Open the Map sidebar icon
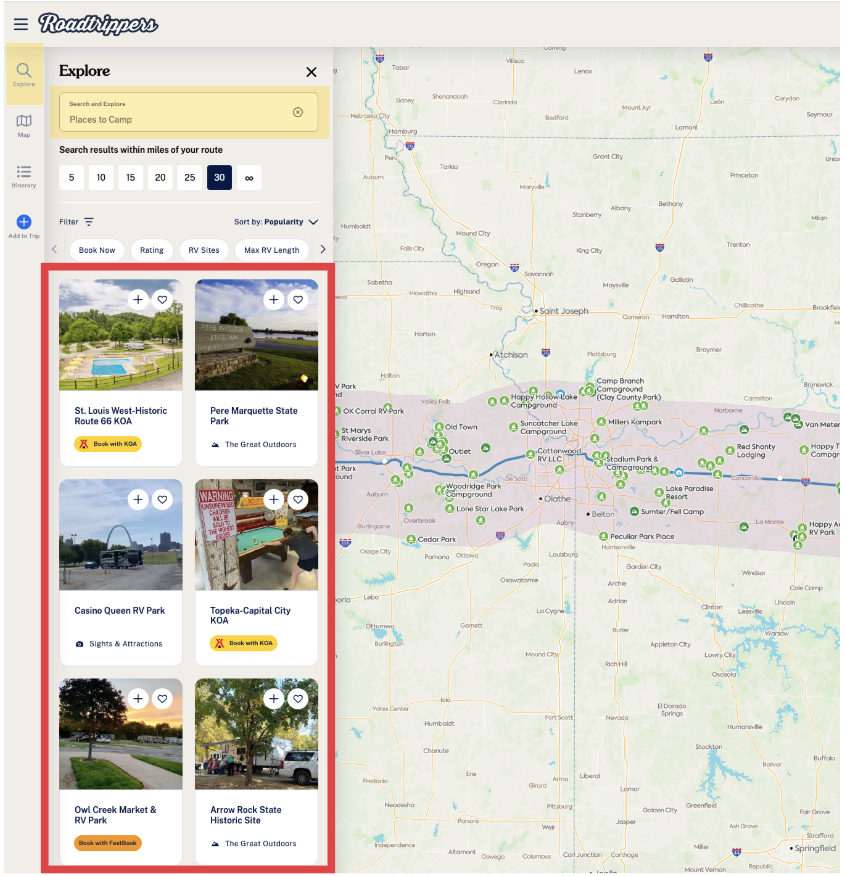 point(24,125)
